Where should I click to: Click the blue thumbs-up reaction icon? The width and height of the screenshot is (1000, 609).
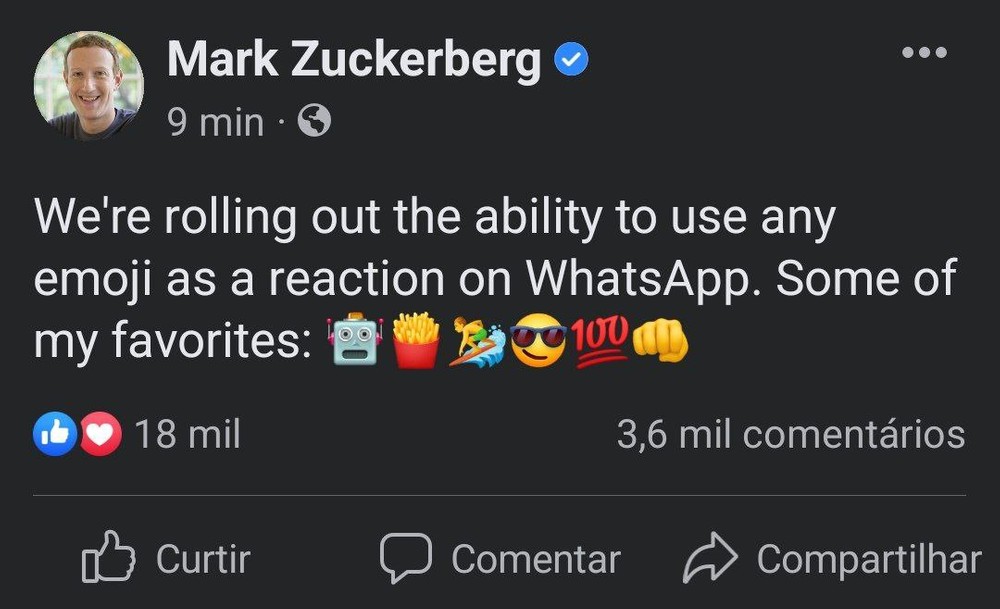tap(54, 435)
